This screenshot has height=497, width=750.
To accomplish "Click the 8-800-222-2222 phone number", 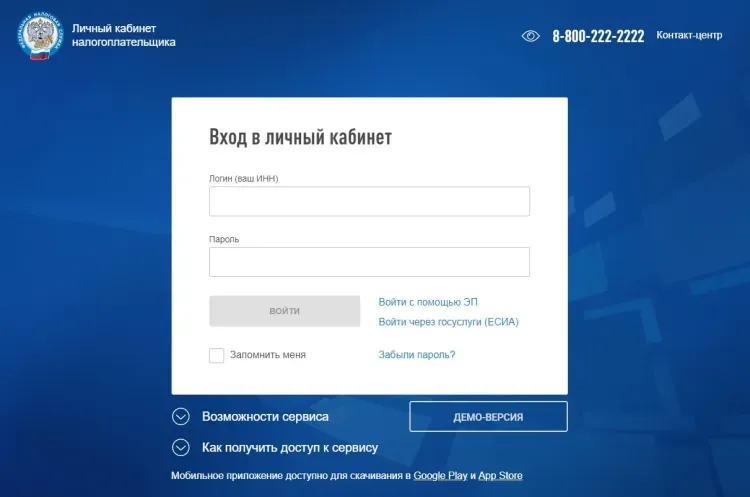I will click(x=598, y=36).
